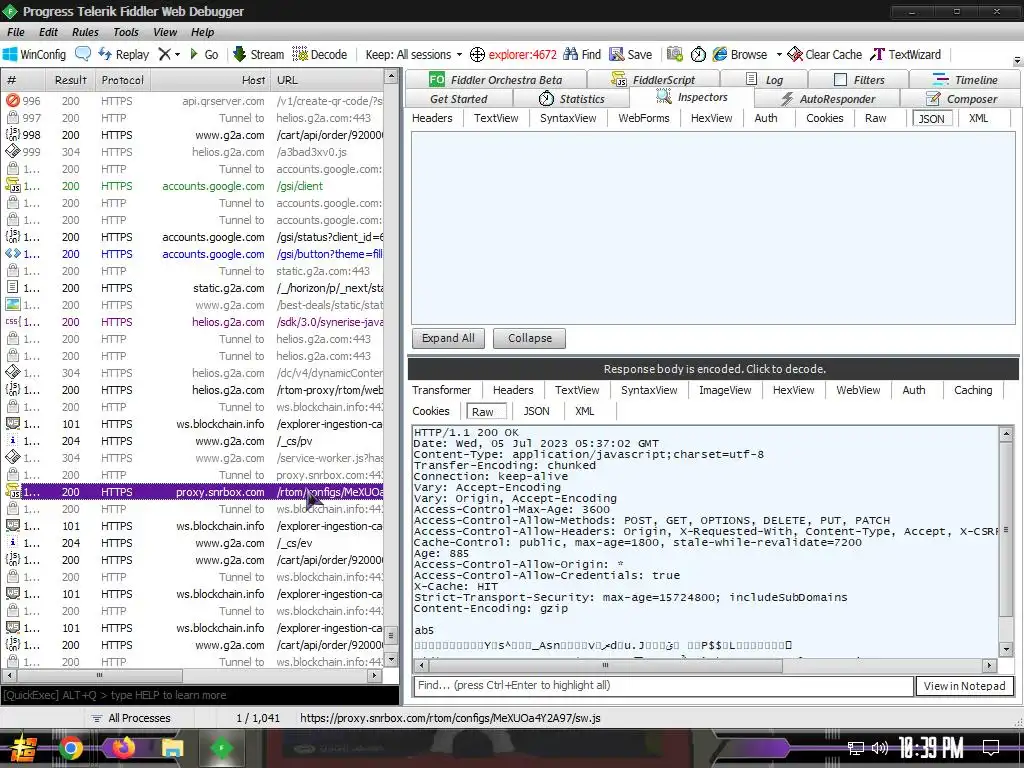Sort sessions by Result column header

coord(71,80)
